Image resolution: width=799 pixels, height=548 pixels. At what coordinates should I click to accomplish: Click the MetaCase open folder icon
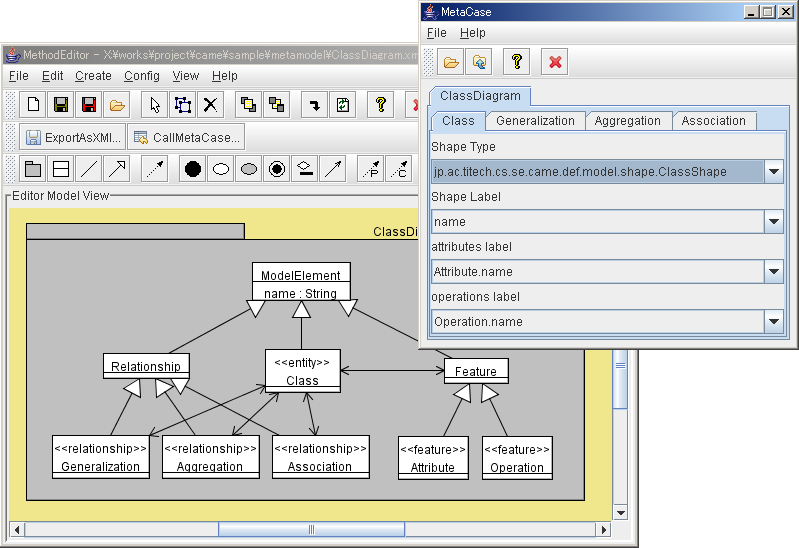tap(451, 62)
